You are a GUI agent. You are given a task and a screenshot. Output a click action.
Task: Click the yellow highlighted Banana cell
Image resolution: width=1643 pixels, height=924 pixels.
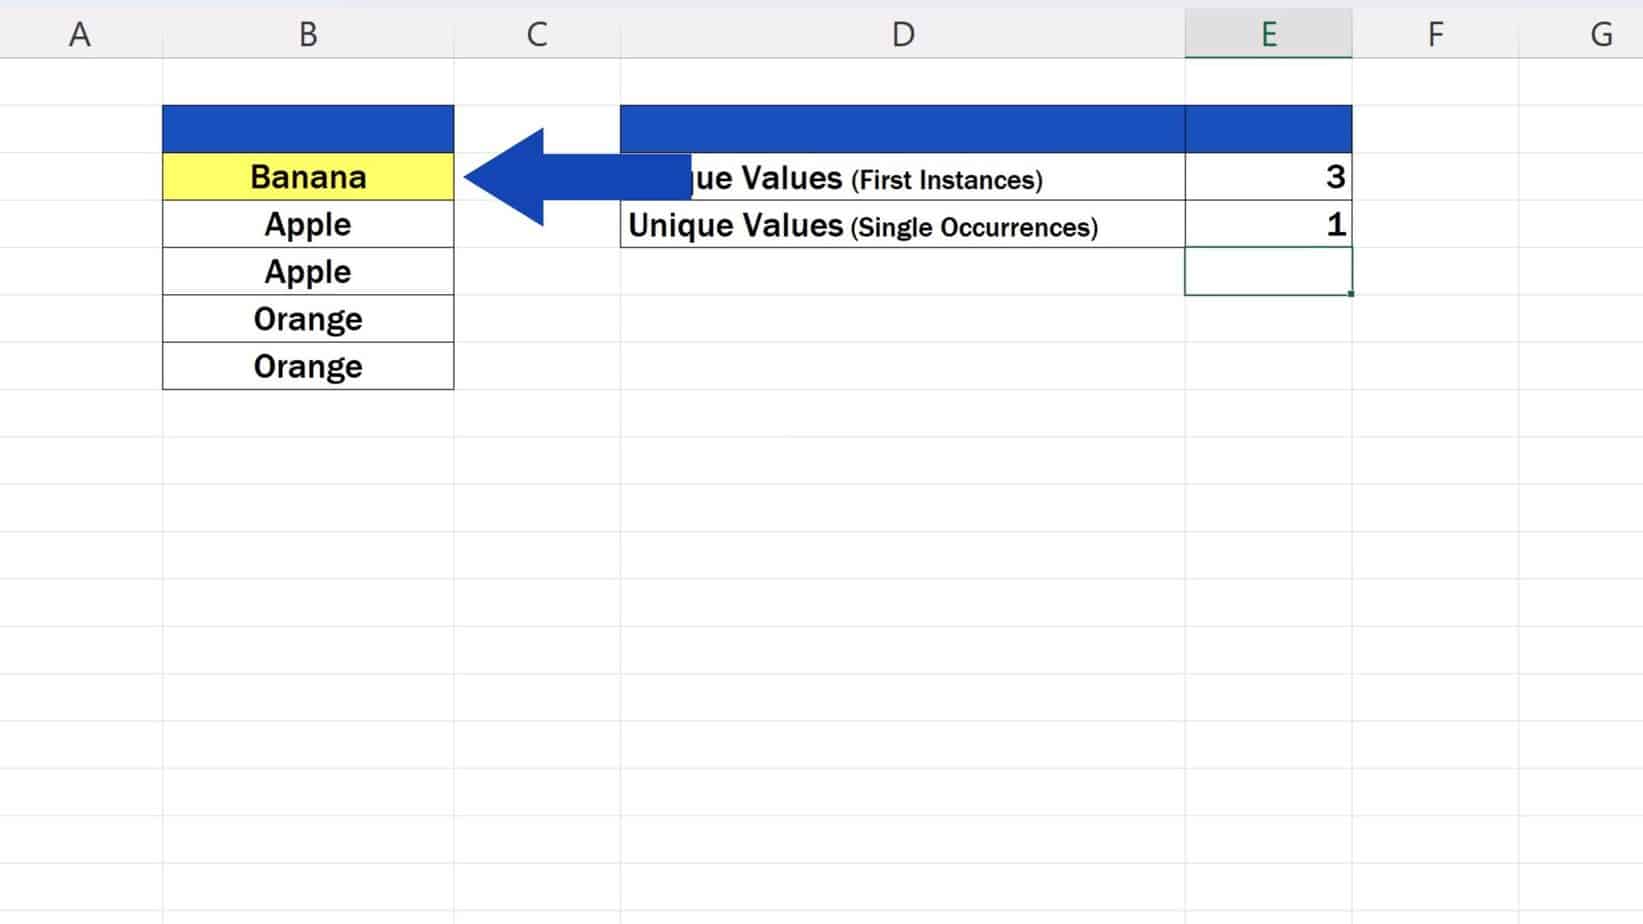coord(307,176)
